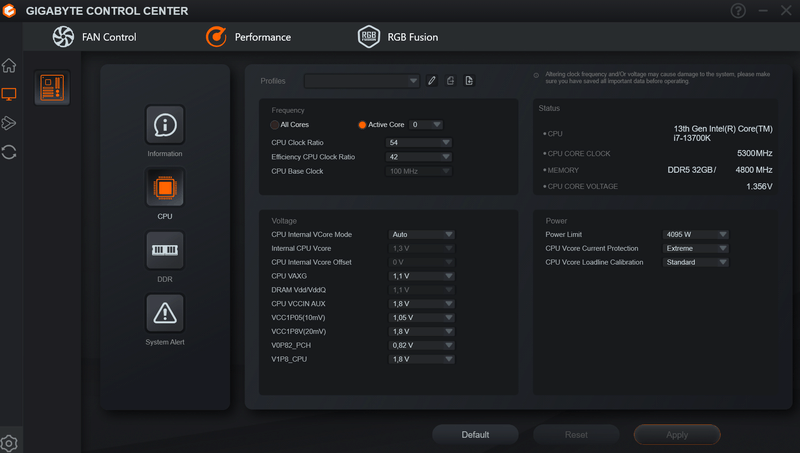Open CPU Internal VCore Mode dropdown
Image resolution: width=800 pixels, height=453 pixels.
point(421,234)
